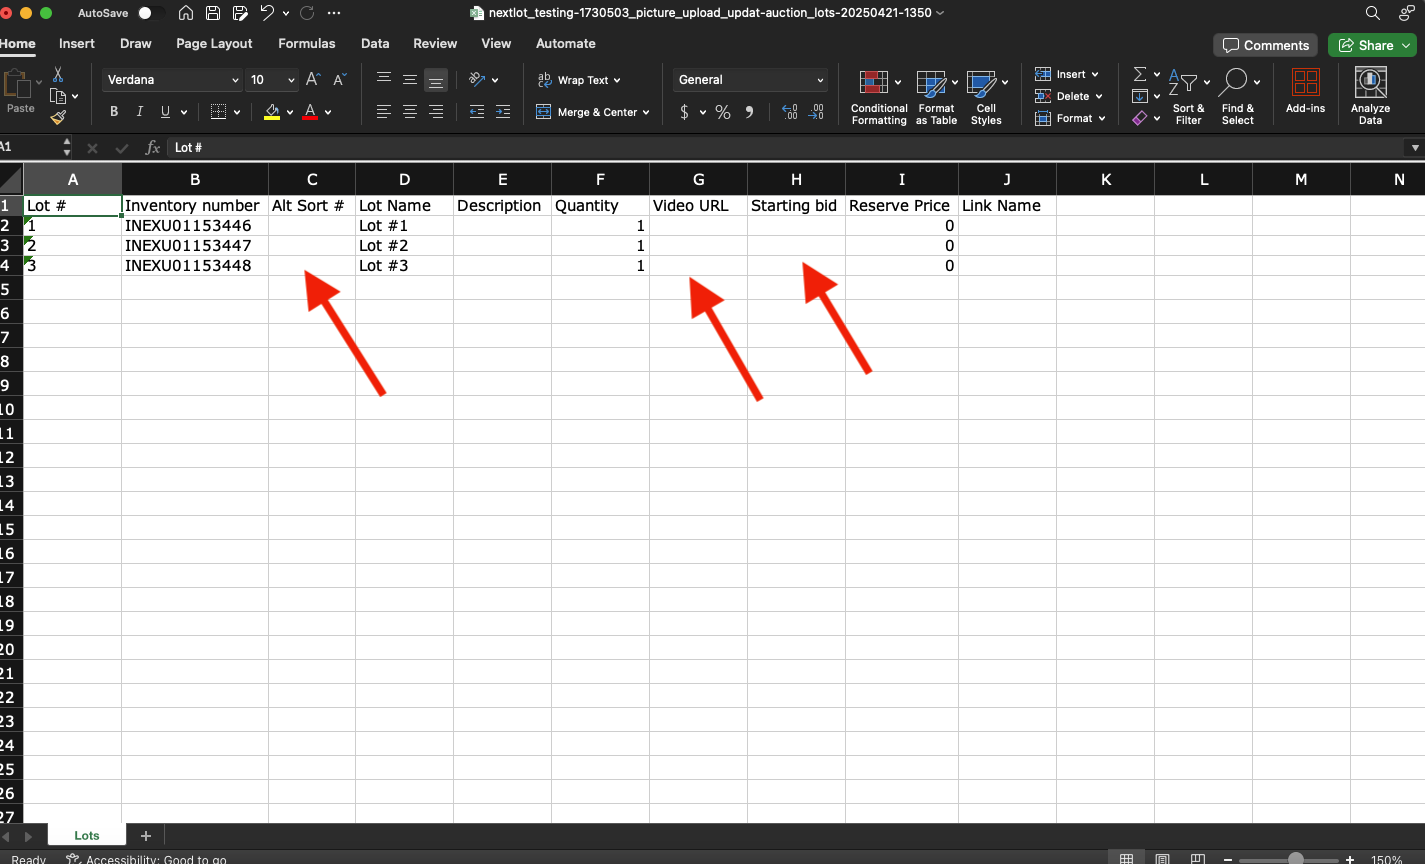Open the Add-ins icon
The width and height of the screenshot is (1425, 864).
coord(1305,83)
